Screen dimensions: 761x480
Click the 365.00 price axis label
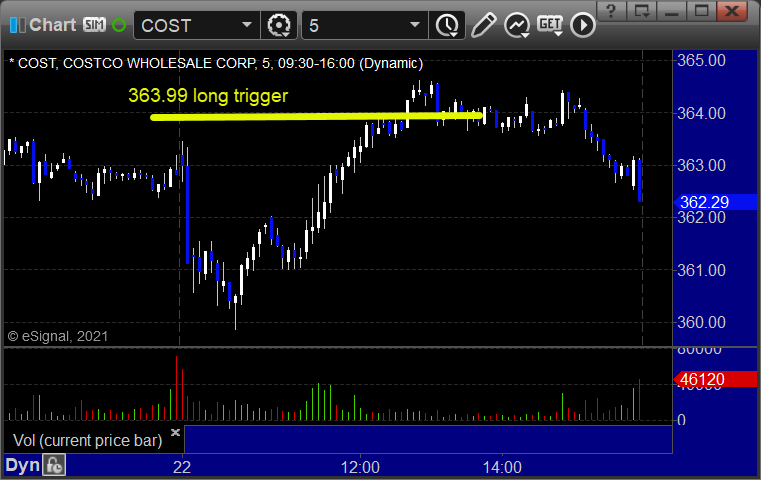701,61
